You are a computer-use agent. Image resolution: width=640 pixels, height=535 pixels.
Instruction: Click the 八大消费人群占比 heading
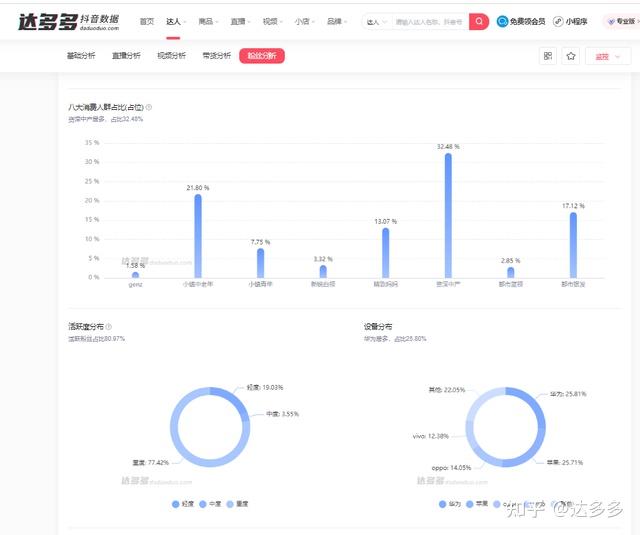pos(106,107)
